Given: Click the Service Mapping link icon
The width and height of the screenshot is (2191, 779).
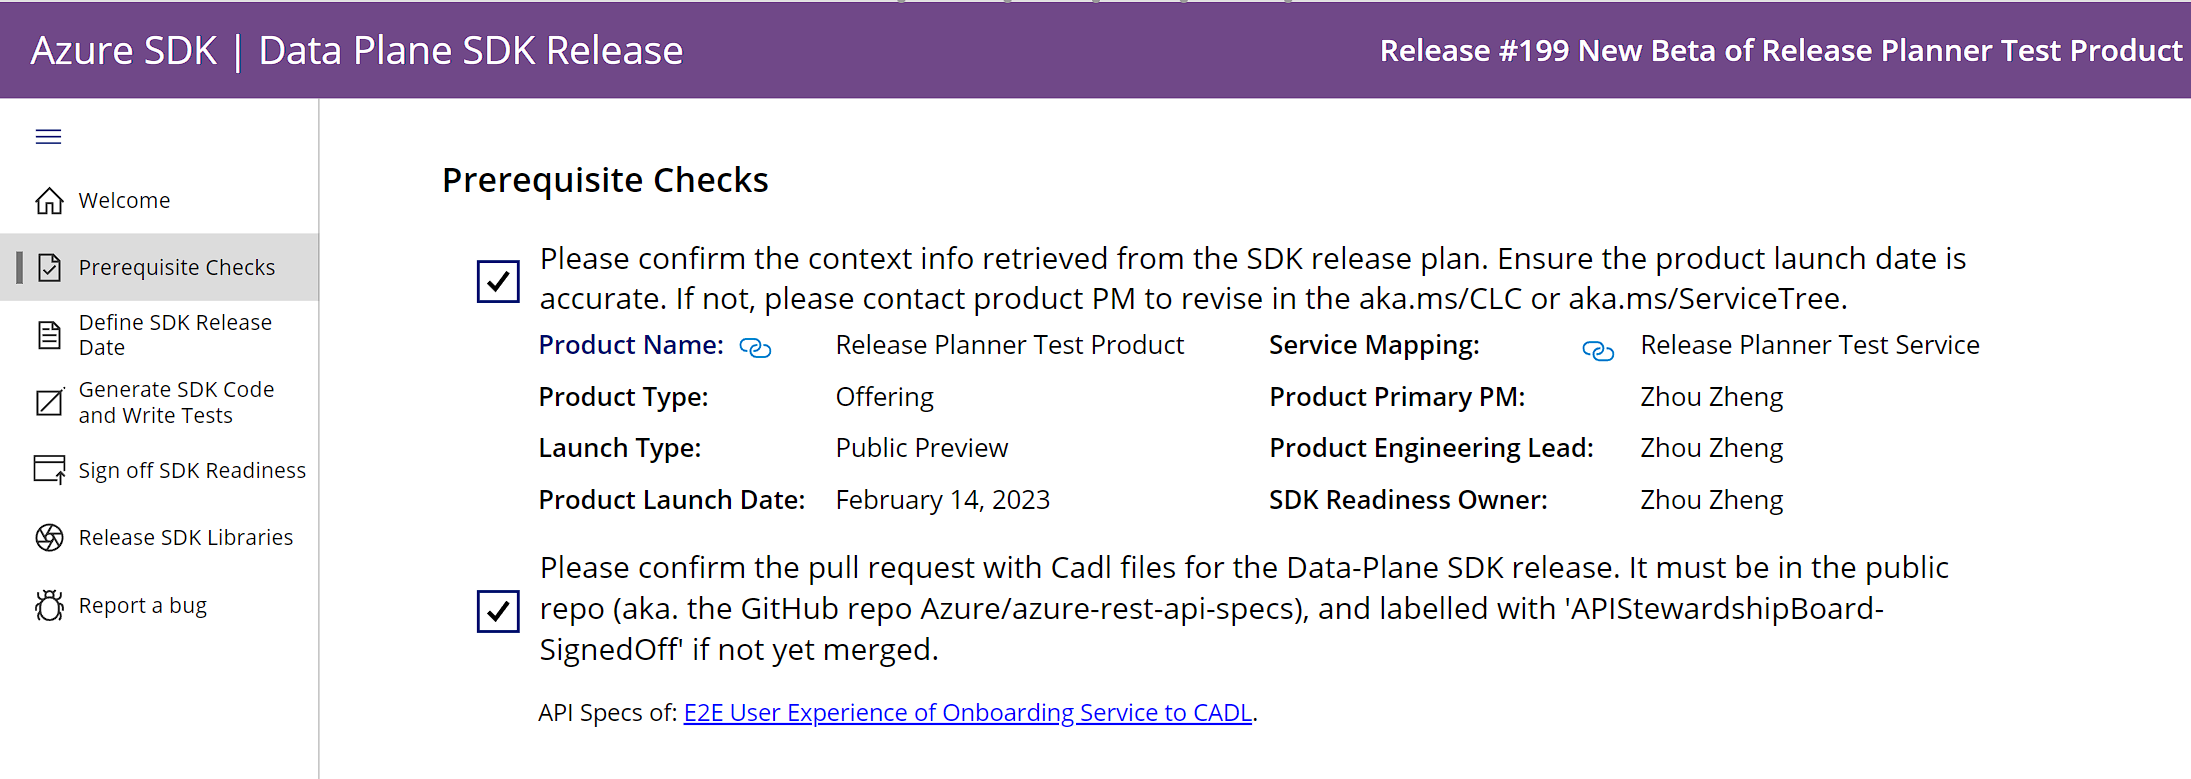Looking at the screenshot, I should (x=1597, y=351).
